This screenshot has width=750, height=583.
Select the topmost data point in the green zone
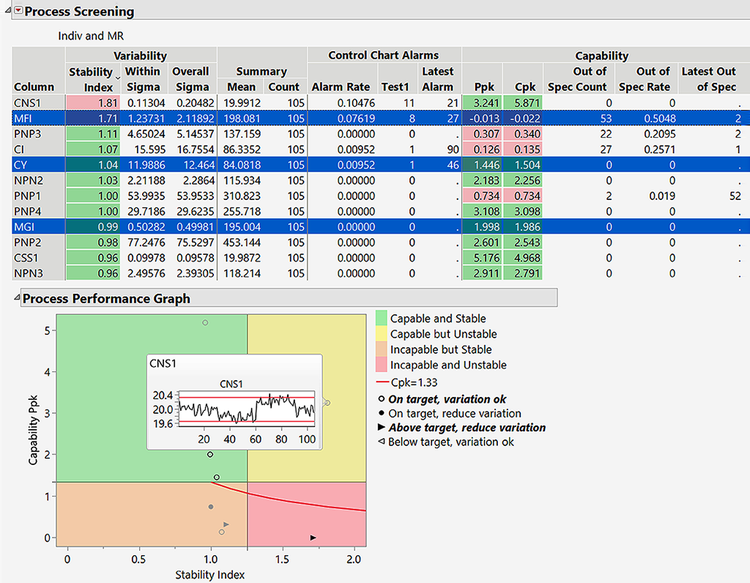205,322
